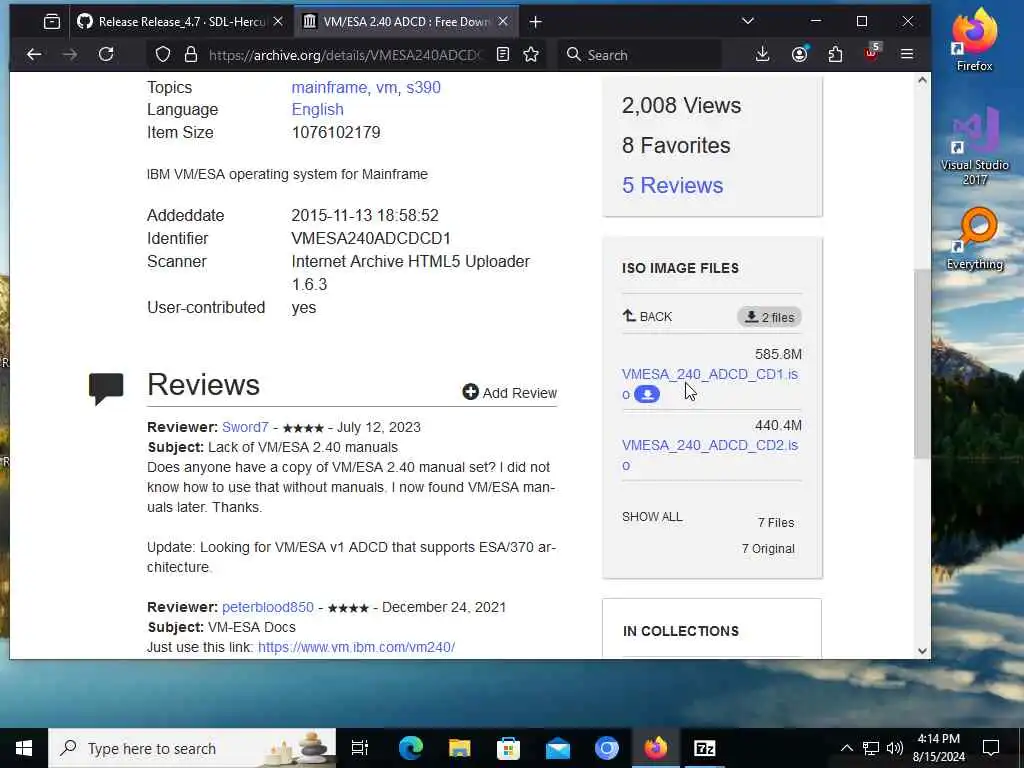Screen dimensions: 1024x768
Task: Open the 7 Original link
Action: tap(768, 549)
